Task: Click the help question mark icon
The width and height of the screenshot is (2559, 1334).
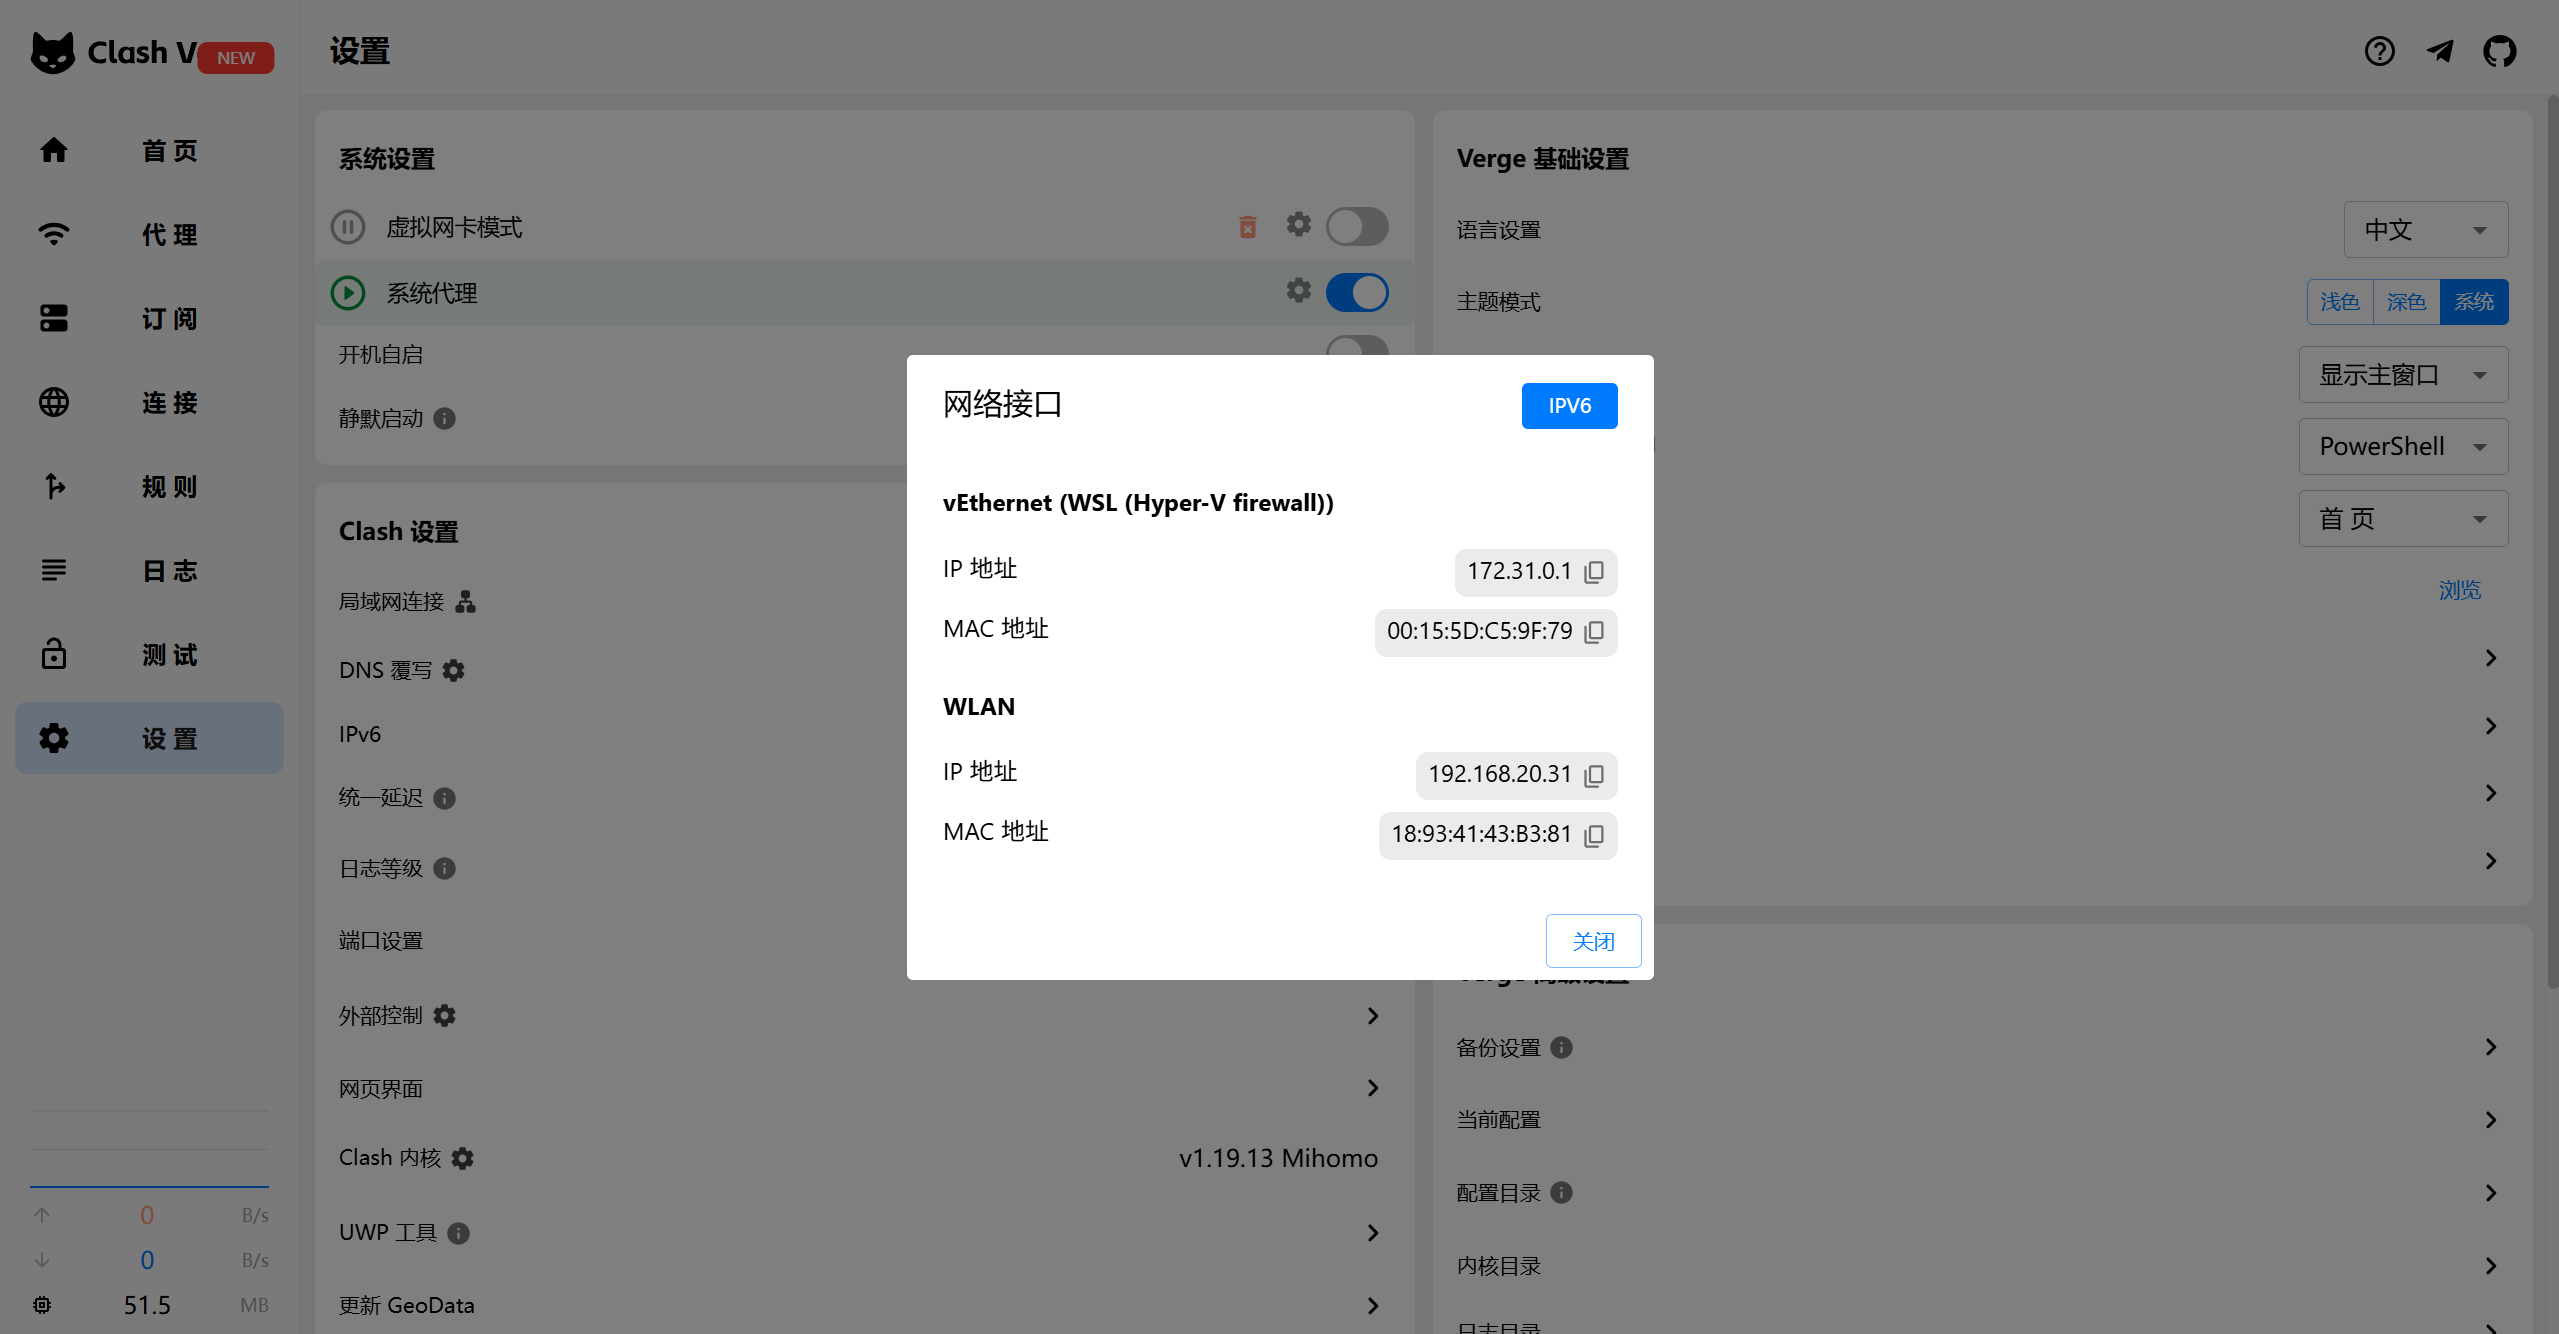Action: tap(2379, 51)
